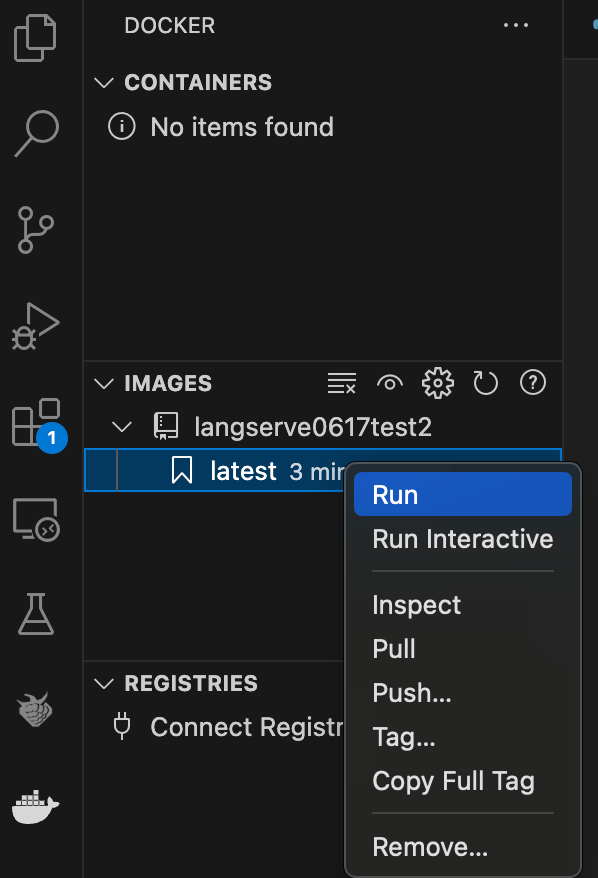
Task: Open Images settings gear
Action: tap(438, 384)
